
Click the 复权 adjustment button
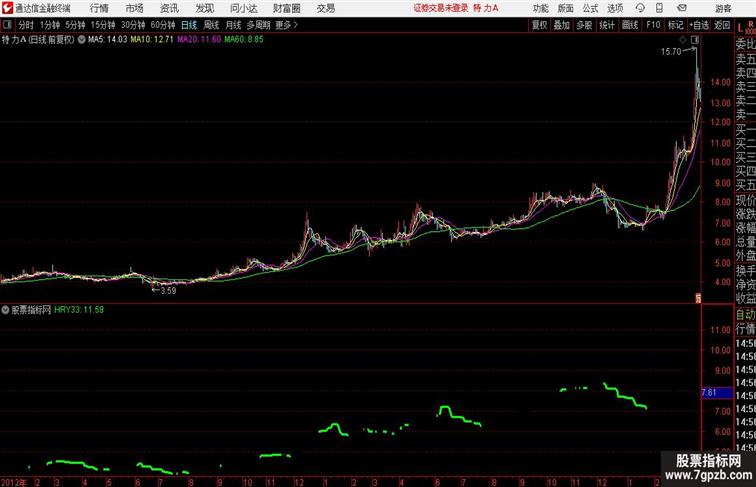tap(540, 25)
